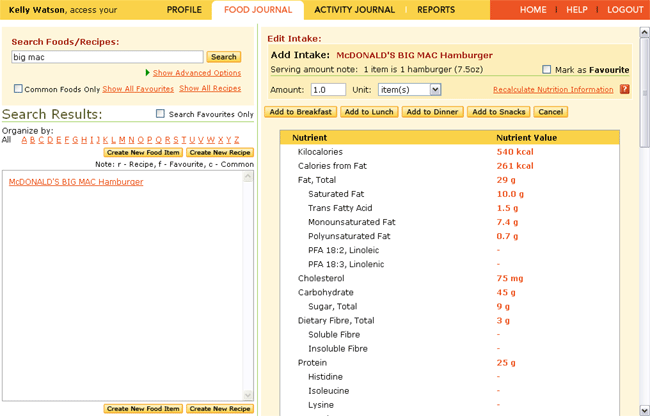Open McDONALD'S BIG MAC Hamburger result
The image size is (650, 416).
pos(76,182)
